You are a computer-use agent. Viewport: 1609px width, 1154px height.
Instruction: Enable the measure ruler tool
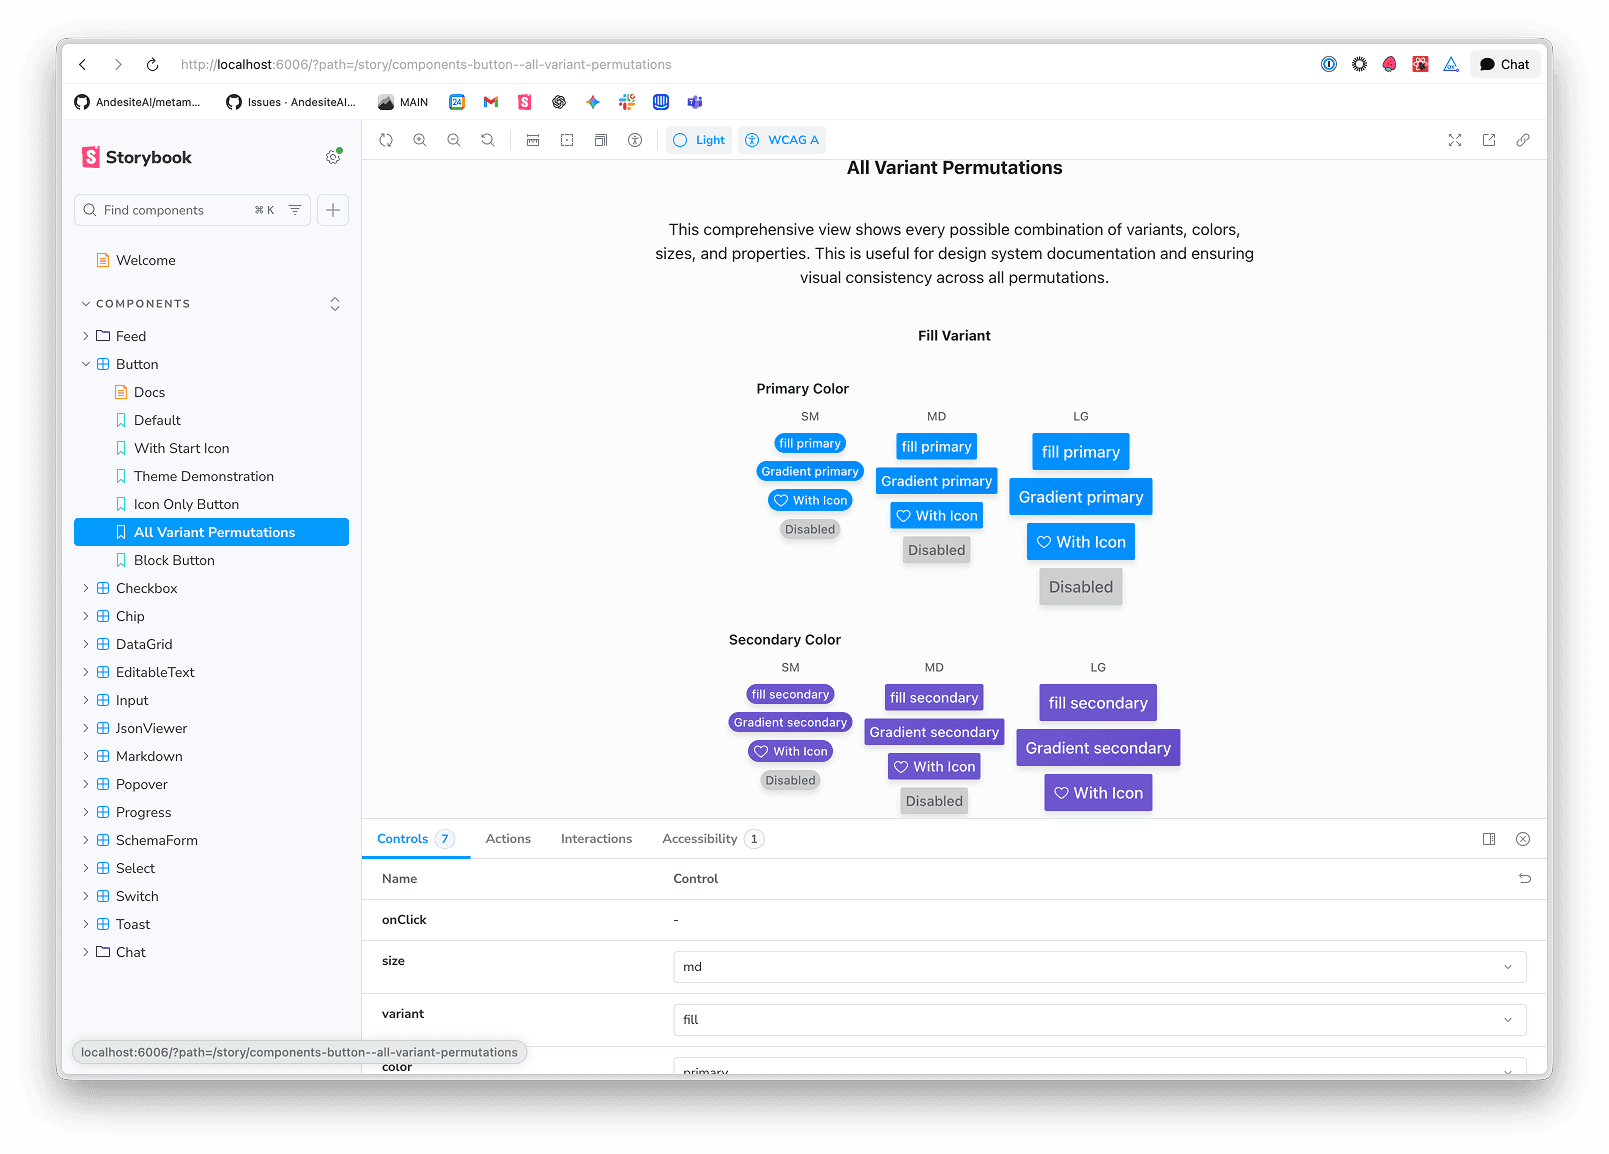click(533, 140)
